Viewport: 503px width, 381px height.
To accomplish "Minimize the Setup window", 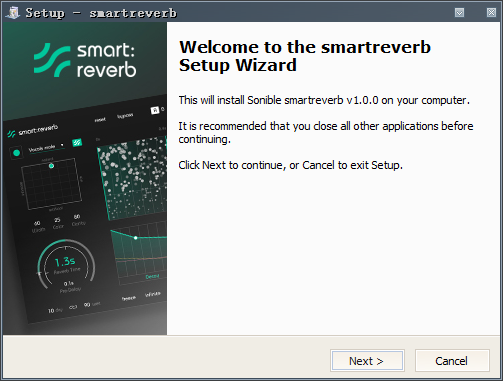I will click(x=459, y=13).
